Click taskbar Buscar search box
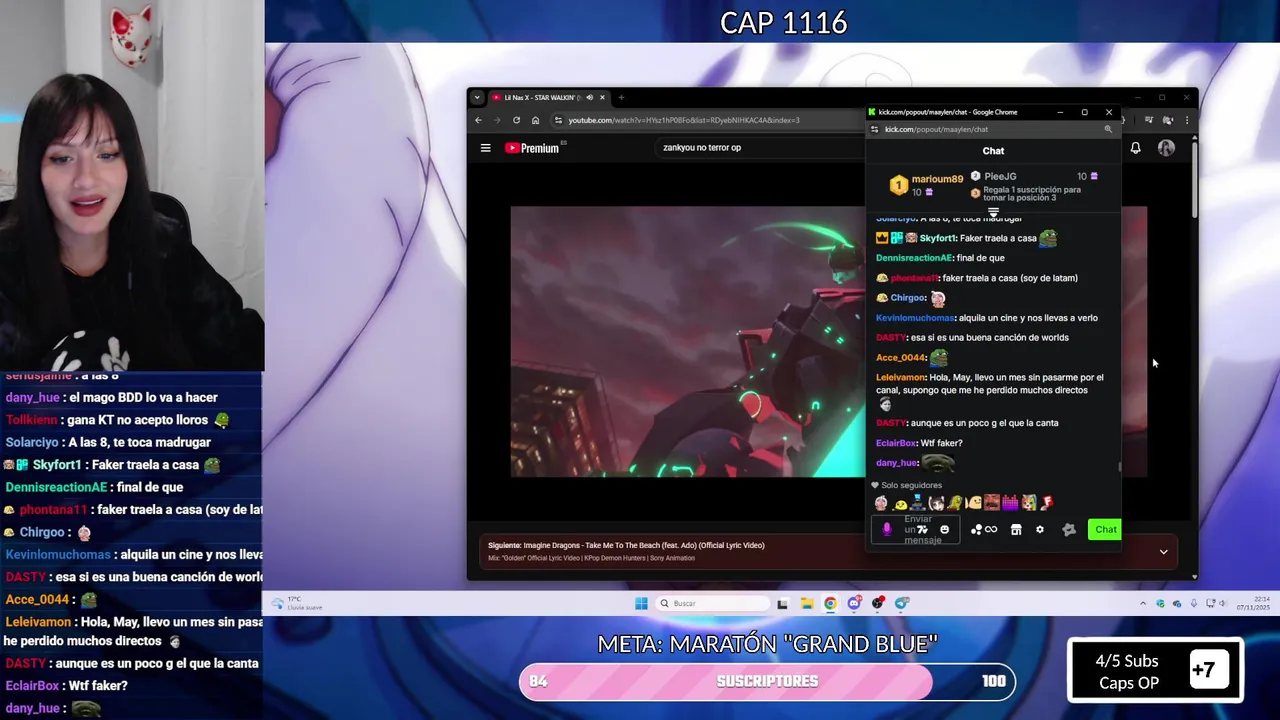Viewport: 1280px width, 720px height. 715,603
